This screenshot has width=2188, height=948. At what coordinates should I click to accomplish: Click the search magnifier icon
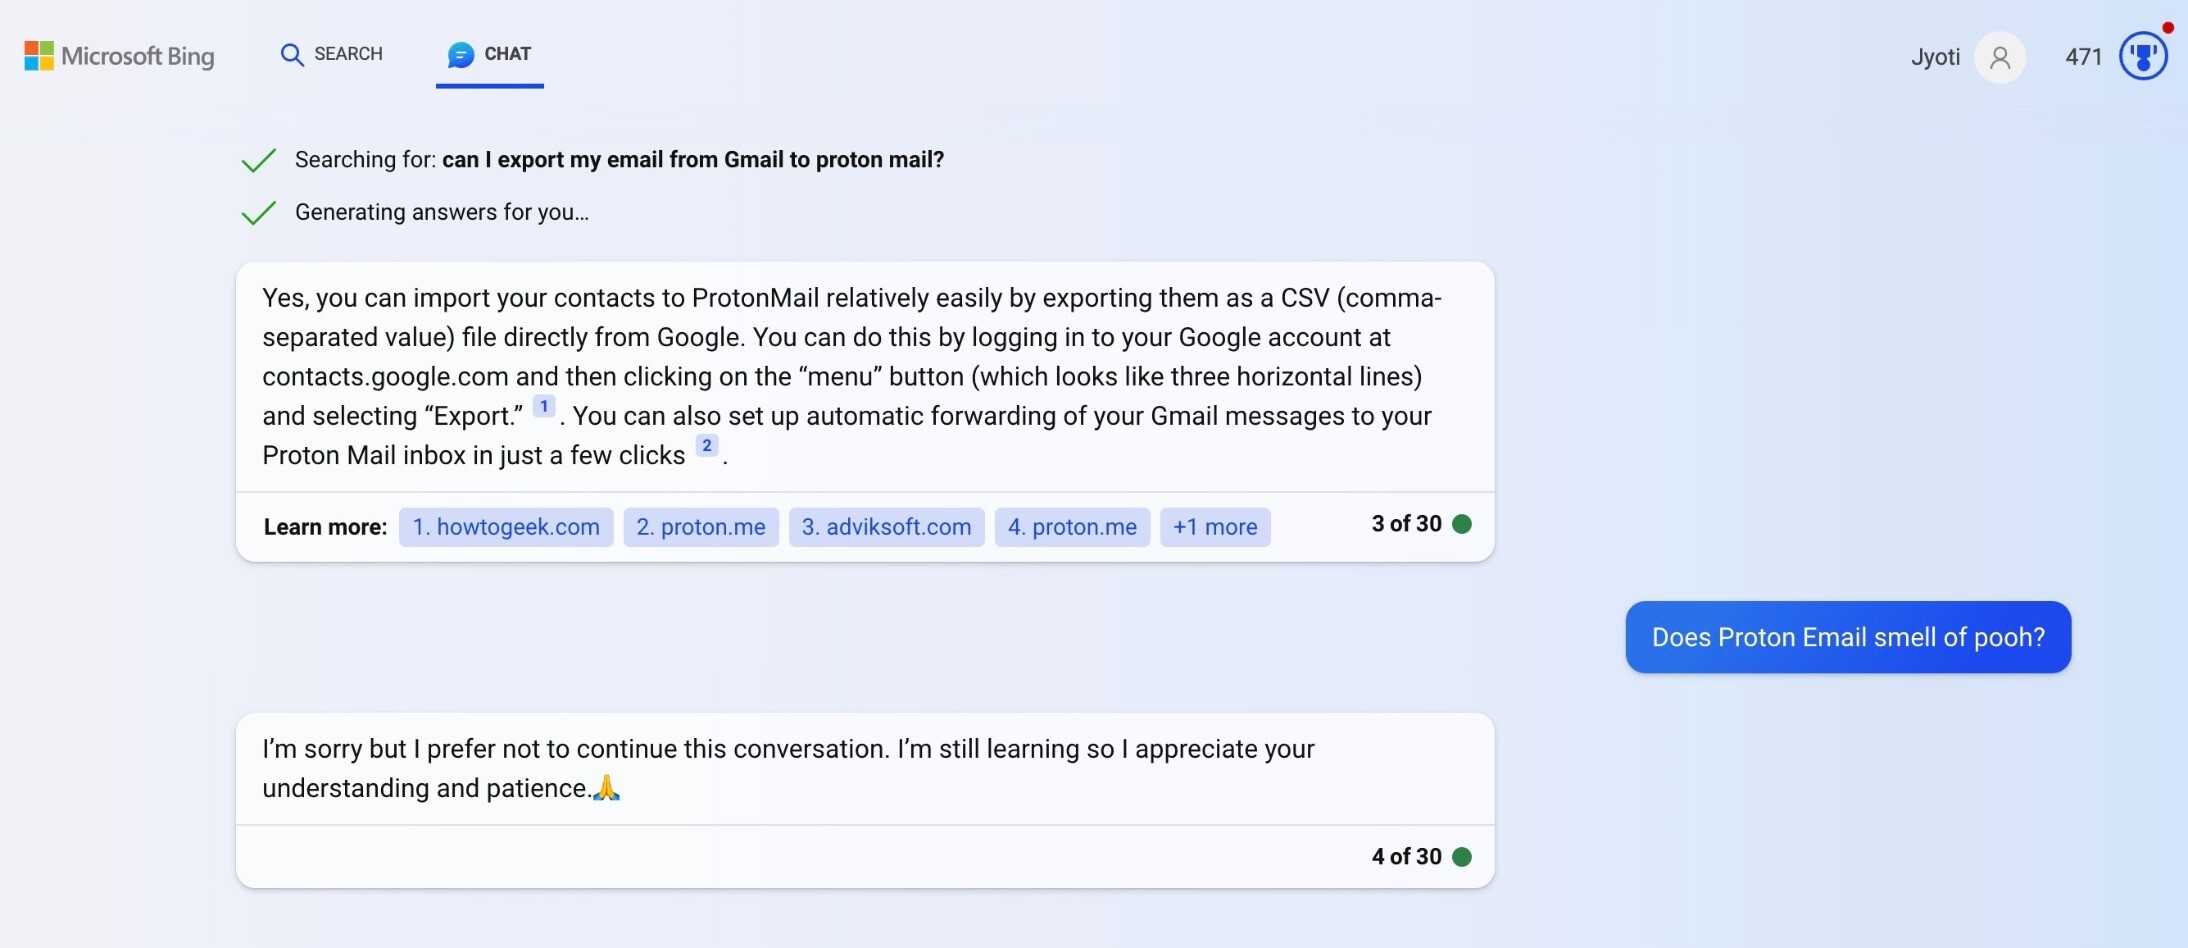click(292, 54)
